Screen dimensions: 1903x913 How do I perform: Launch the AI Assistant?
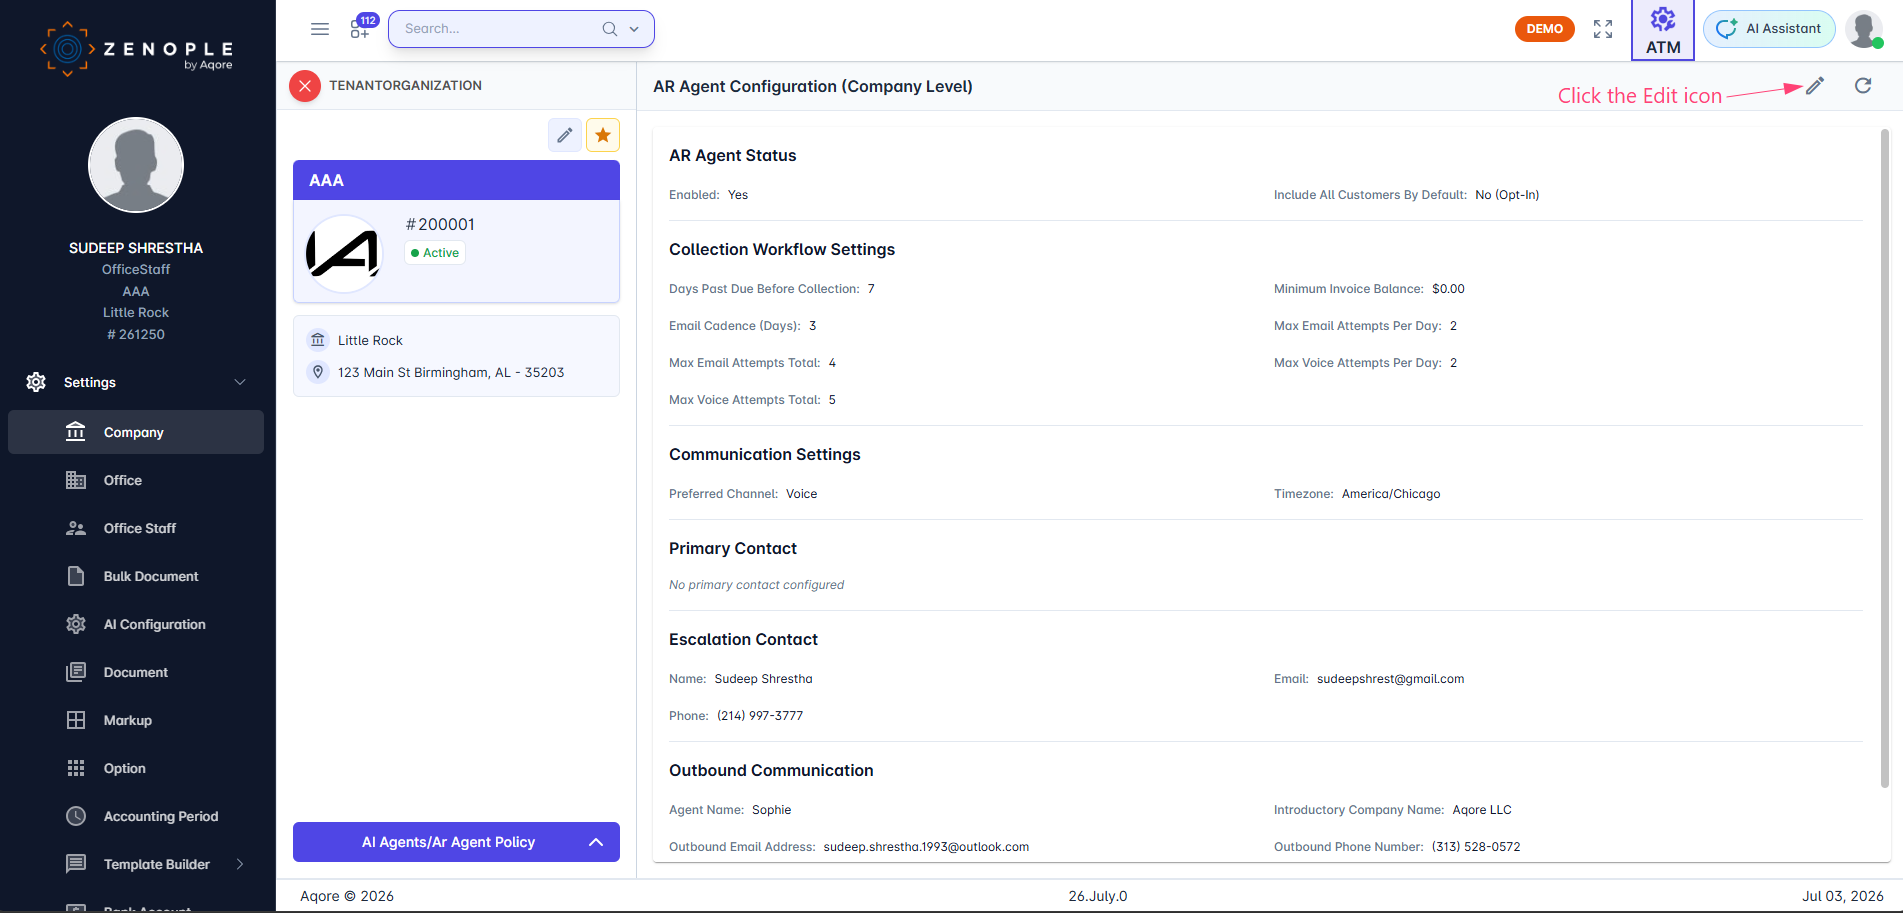[1769, 29]
